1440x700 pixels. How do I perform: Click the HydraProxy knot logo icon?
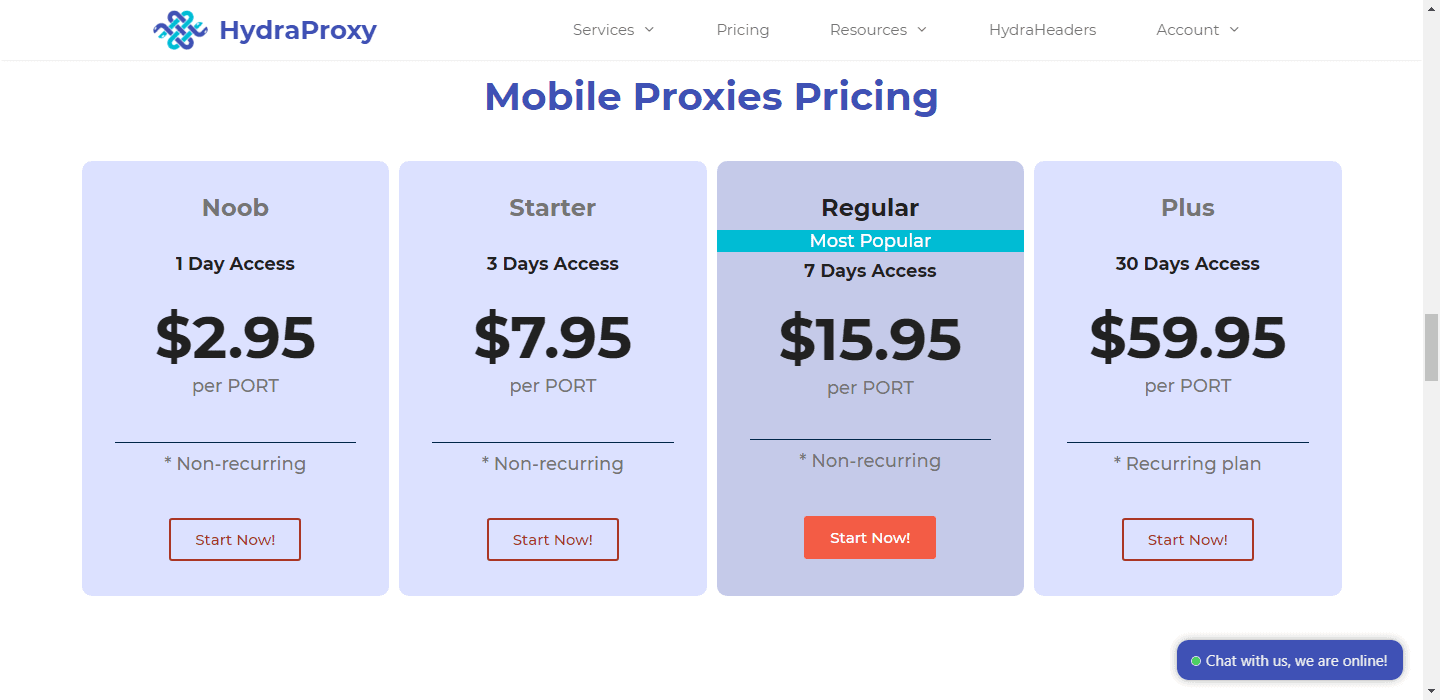(180, 30)
